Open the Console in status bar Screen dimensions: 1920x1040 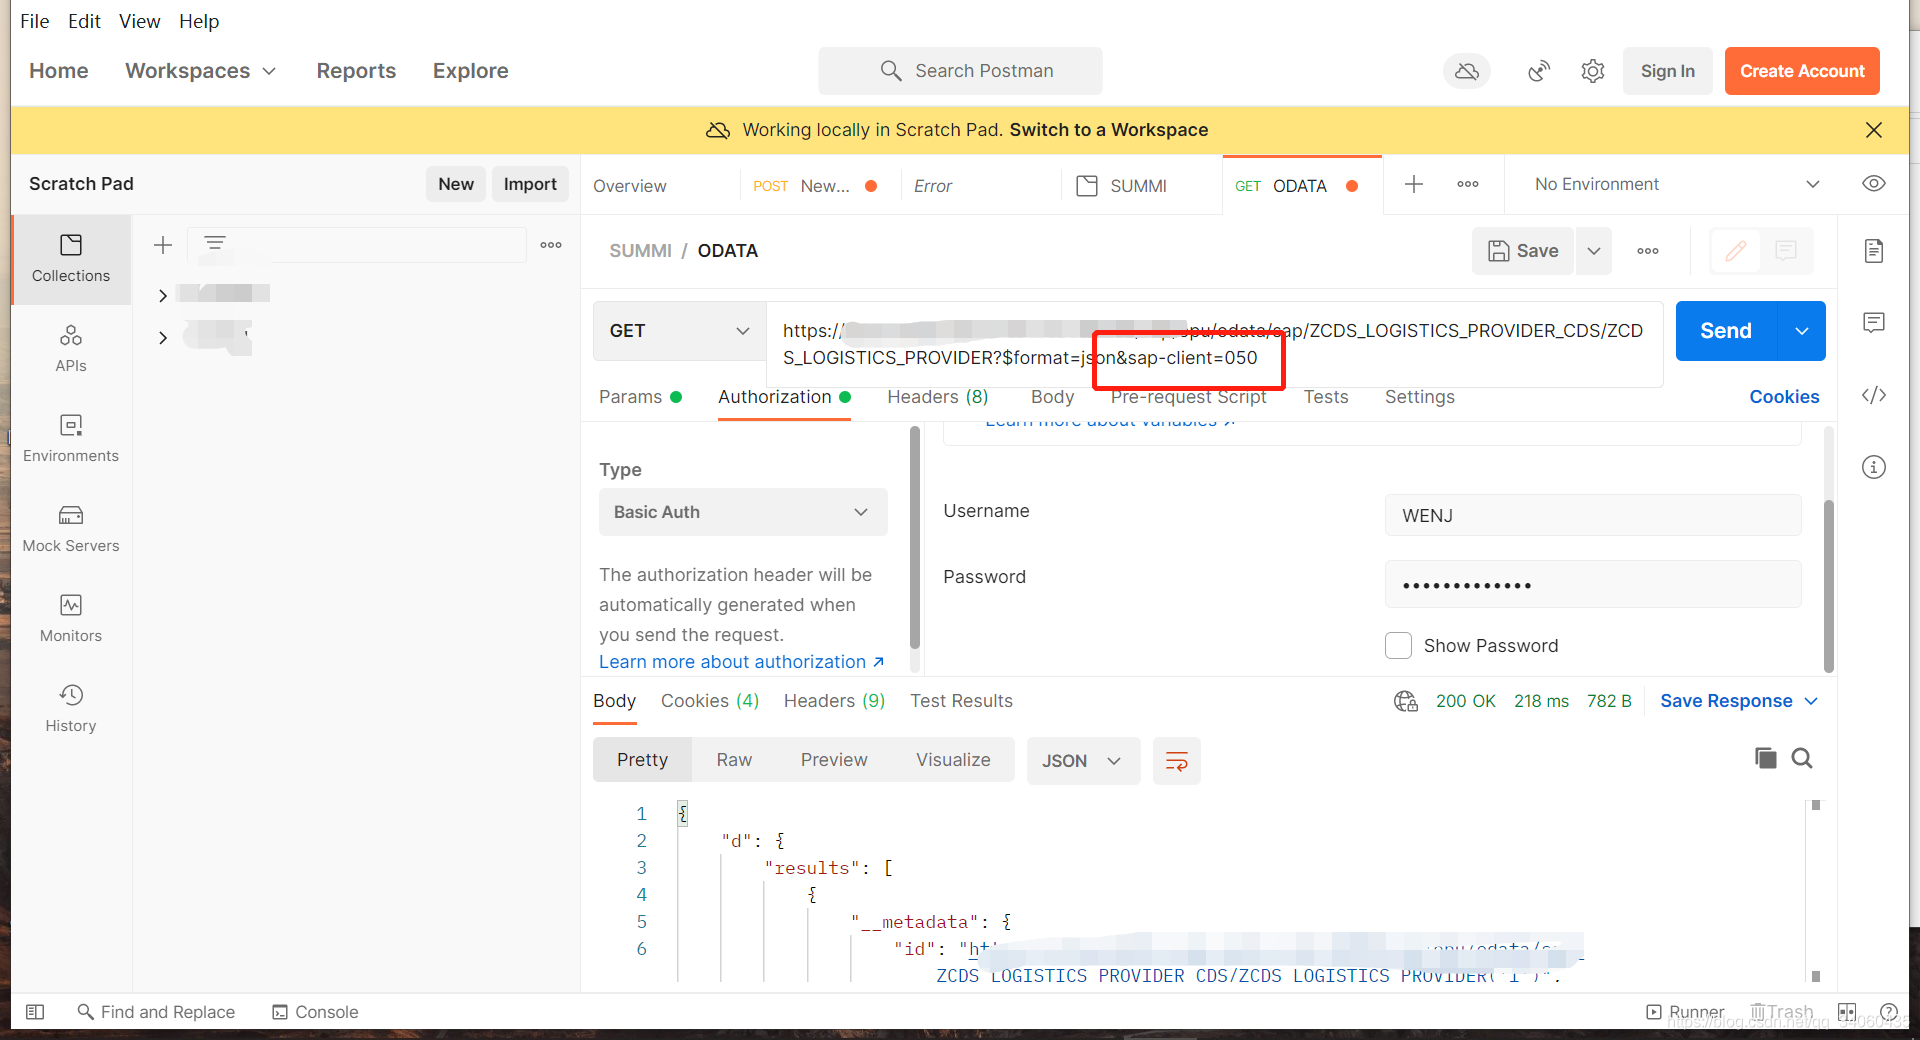315,1012
